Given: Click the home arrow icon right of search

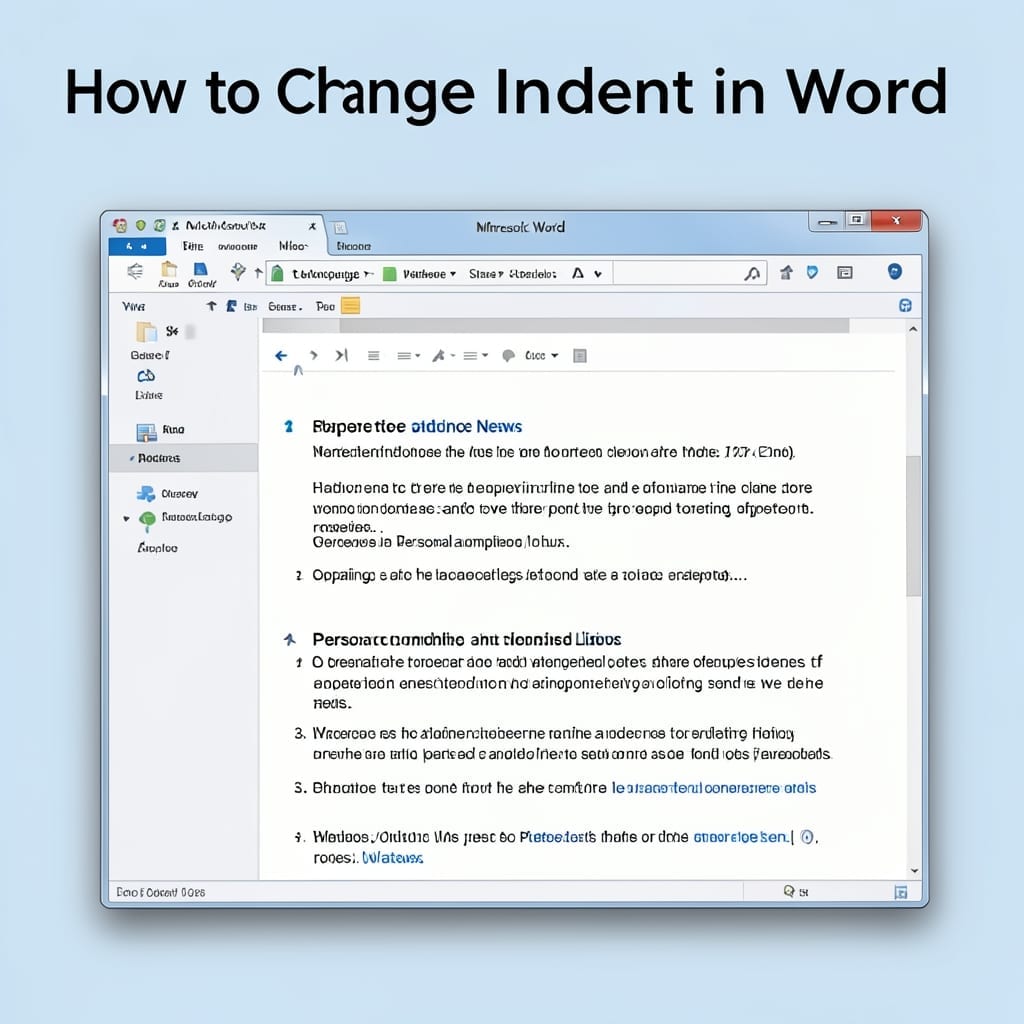Looking at the screenshot, I should (786, 272).
